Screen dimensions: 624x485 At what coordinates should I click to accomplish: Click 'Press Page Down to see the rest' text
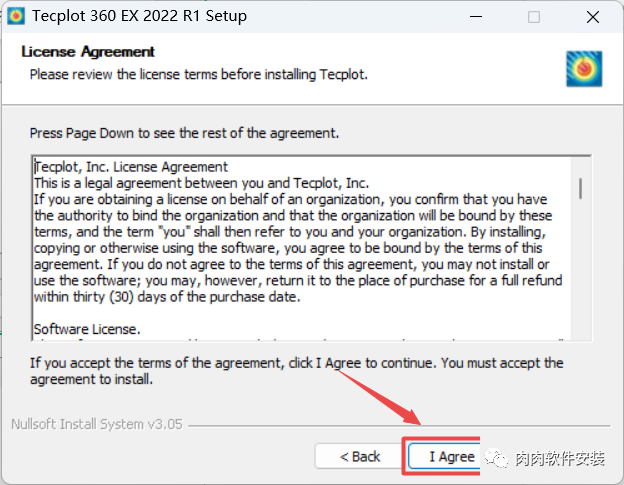pyautogui.click(x=184, y=133)
